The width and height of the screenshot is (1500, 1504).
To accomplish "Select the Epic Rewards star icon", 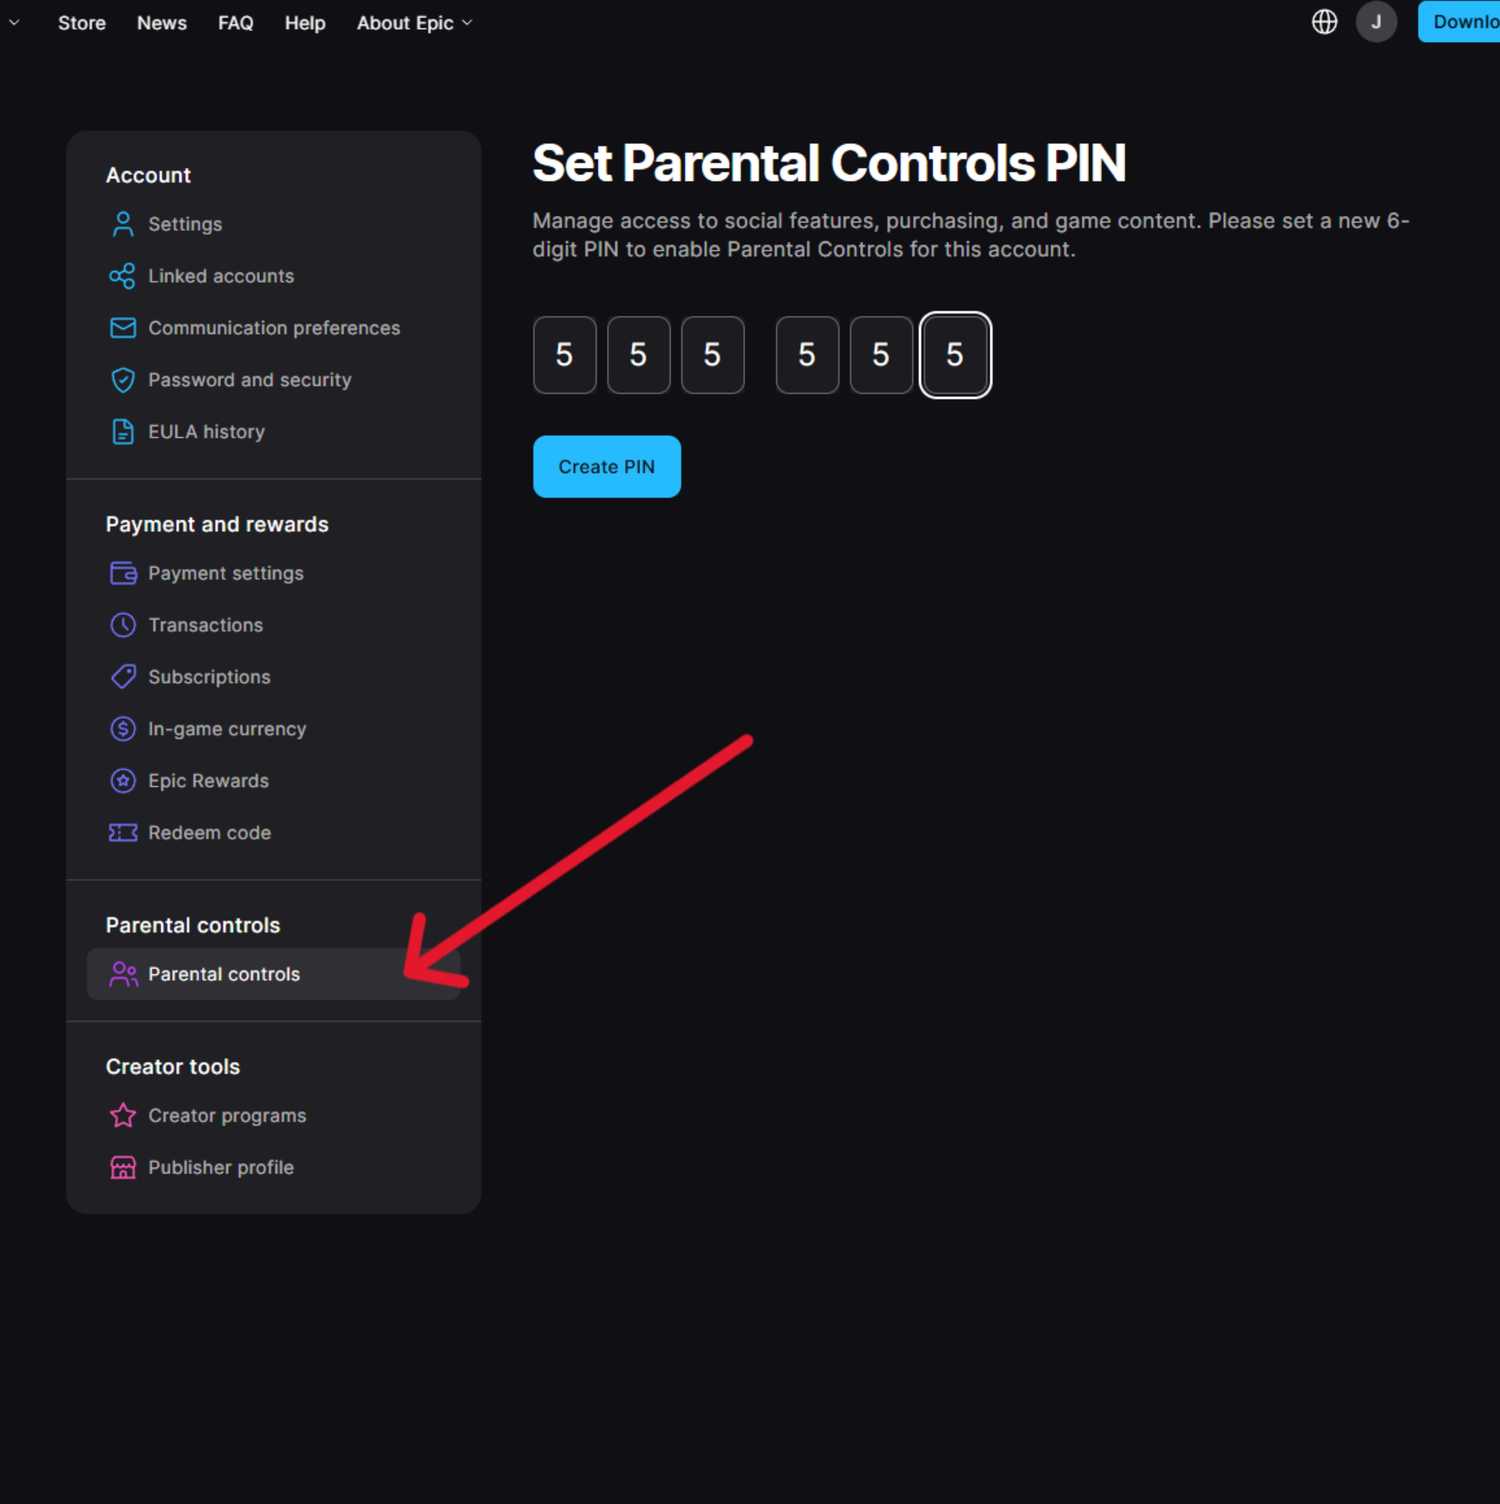I will click(x=122, y=780).
